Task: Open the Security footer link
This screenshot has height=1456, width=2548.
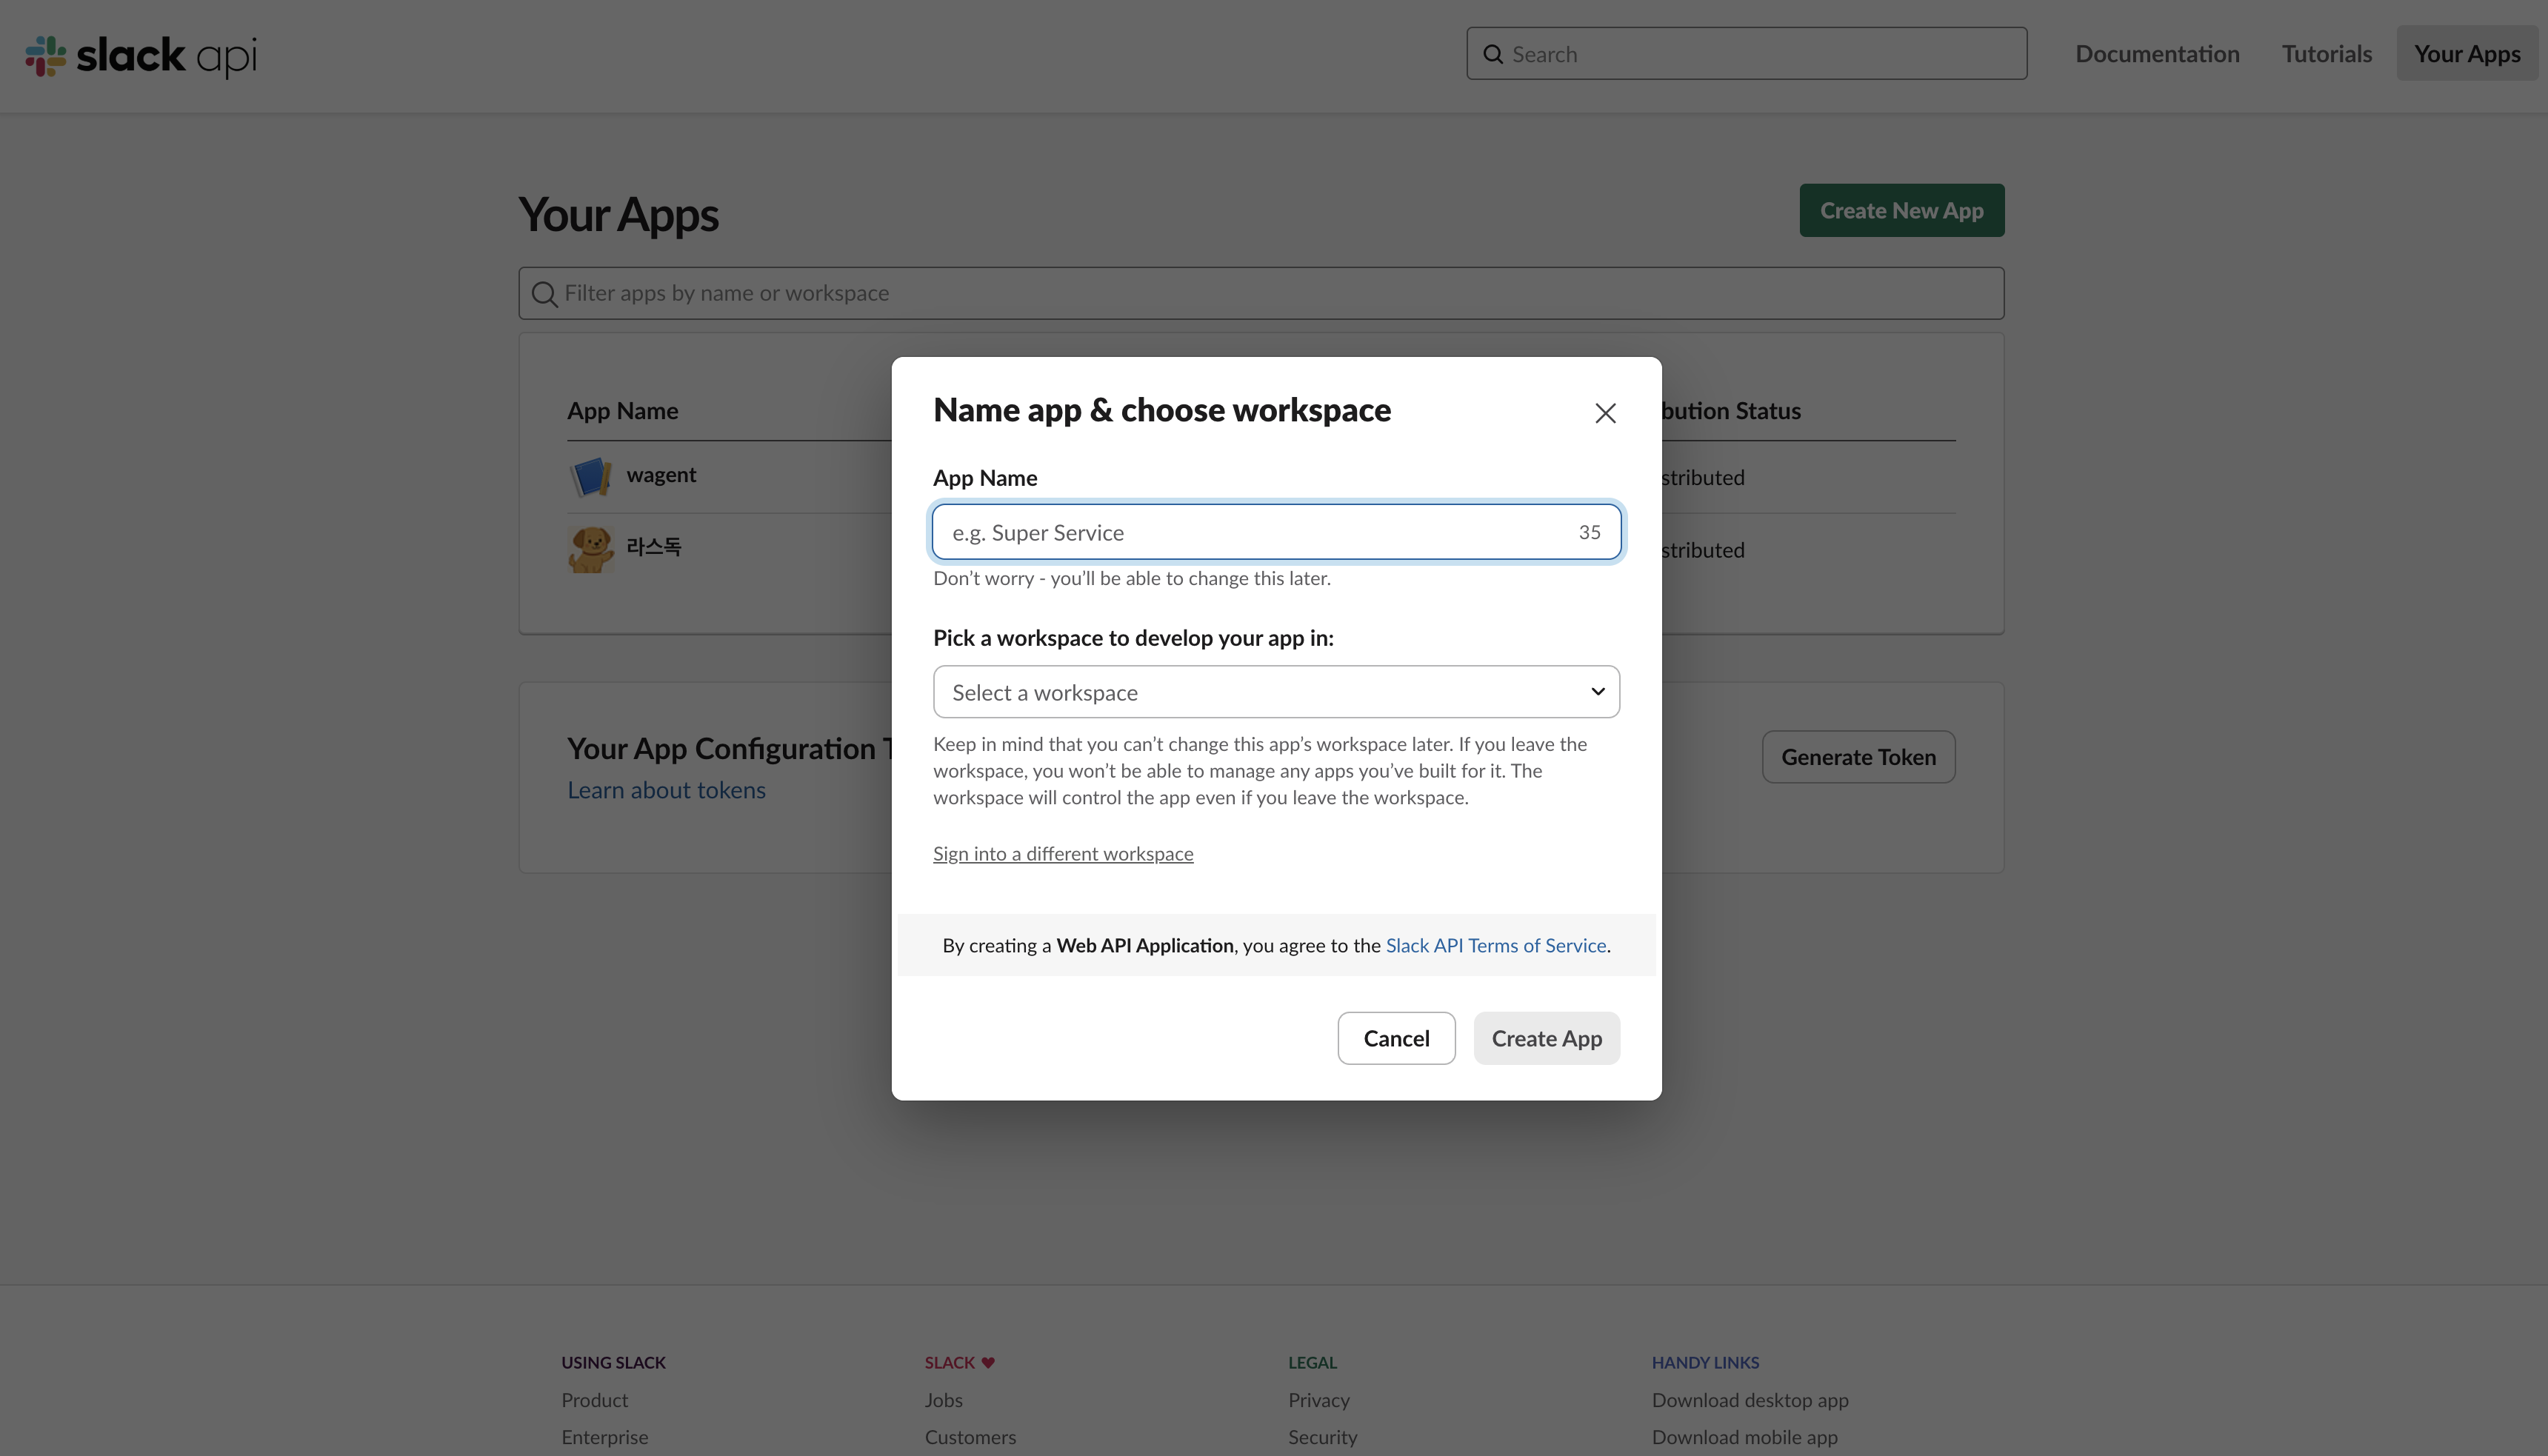Action: [1322, 1437]
